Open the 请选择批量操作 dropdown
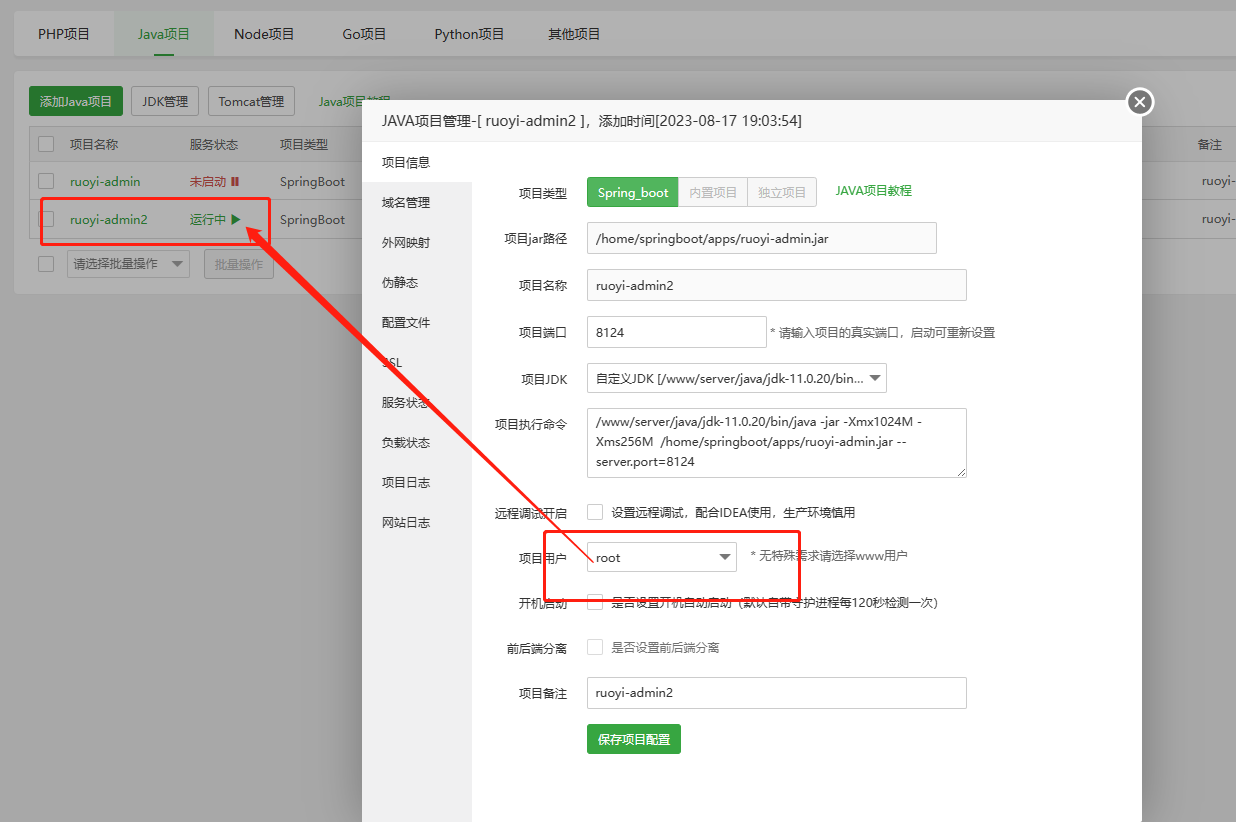This screenshot has width=1236, height=822. coord(128,264)
